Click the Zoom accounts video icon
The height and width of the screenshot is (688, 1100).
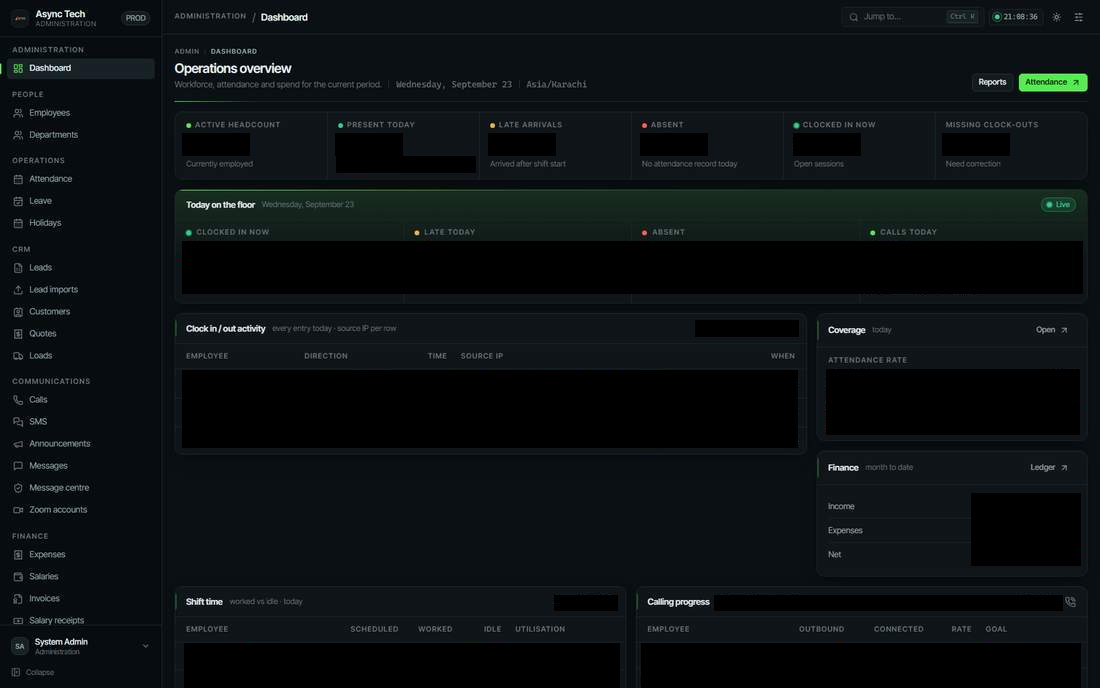[x=18, y=510]
